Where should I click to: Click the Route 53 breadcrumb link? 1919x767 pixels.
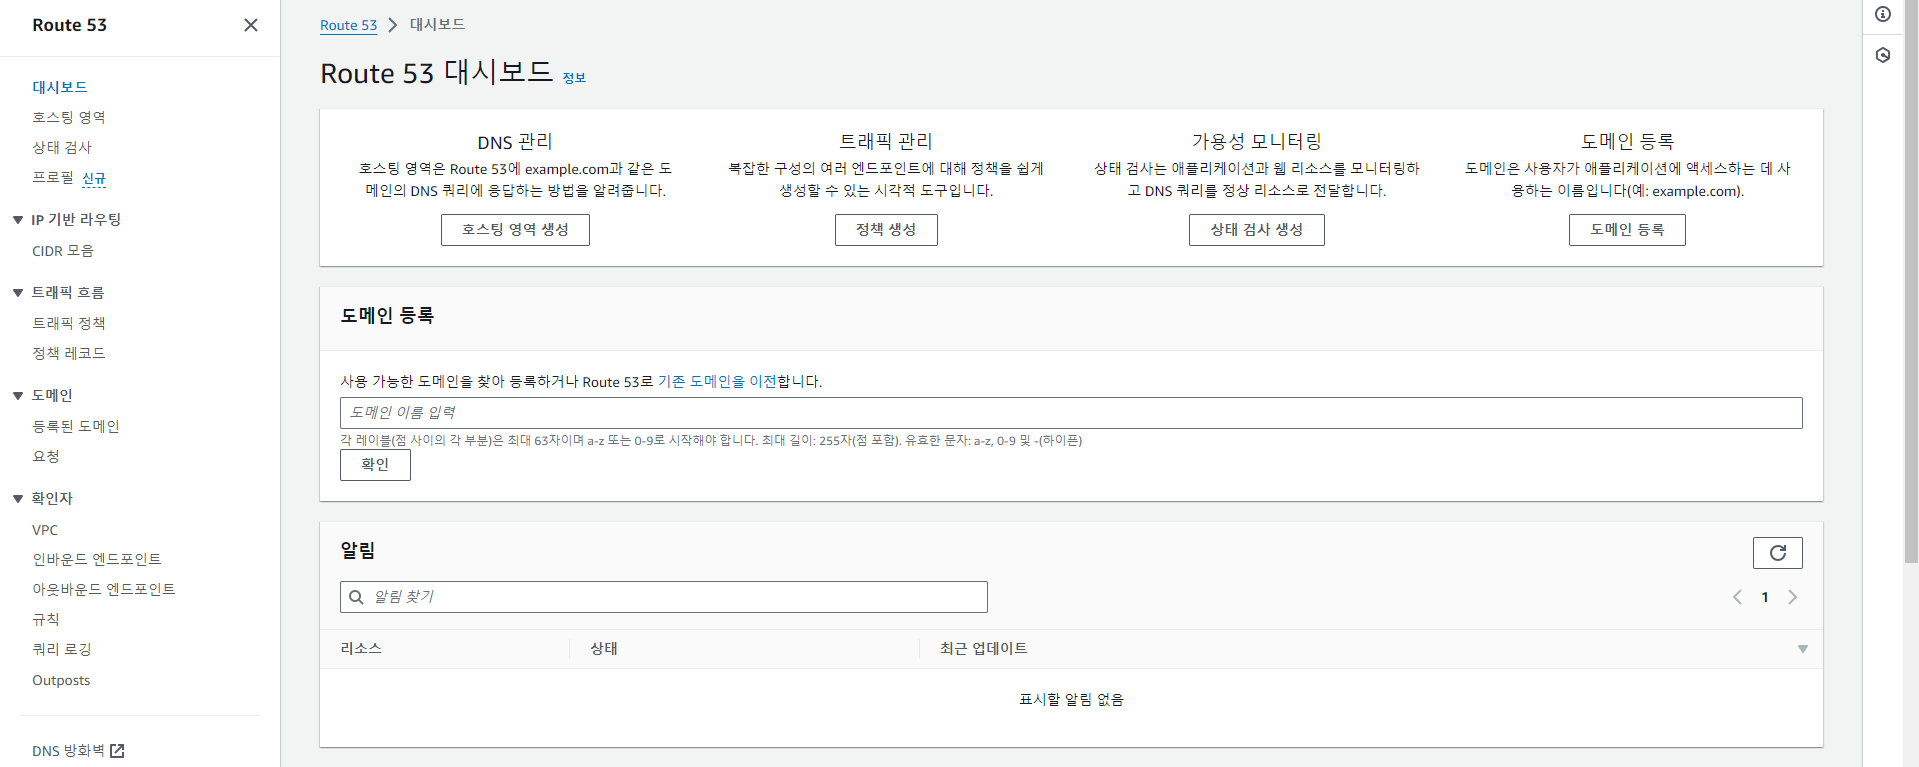pos(348,25)
